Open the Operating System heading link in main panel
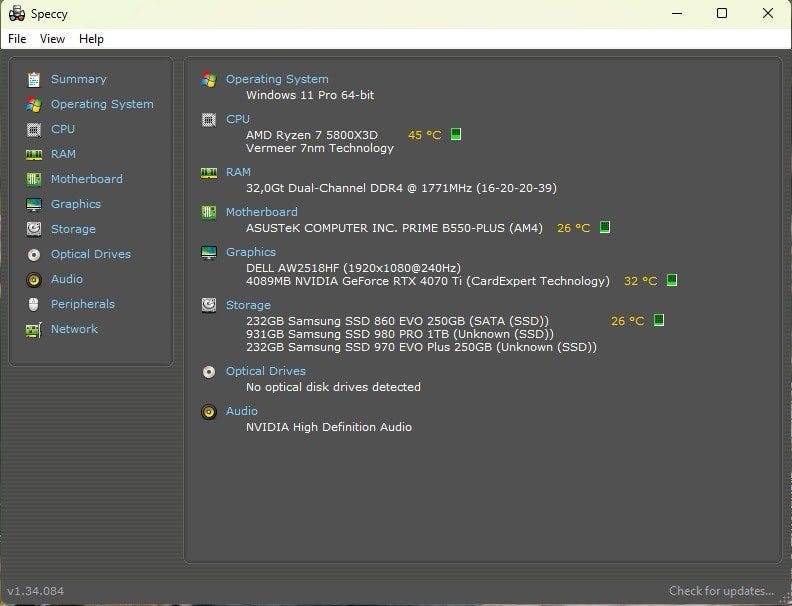 click(x=277, y=79)
